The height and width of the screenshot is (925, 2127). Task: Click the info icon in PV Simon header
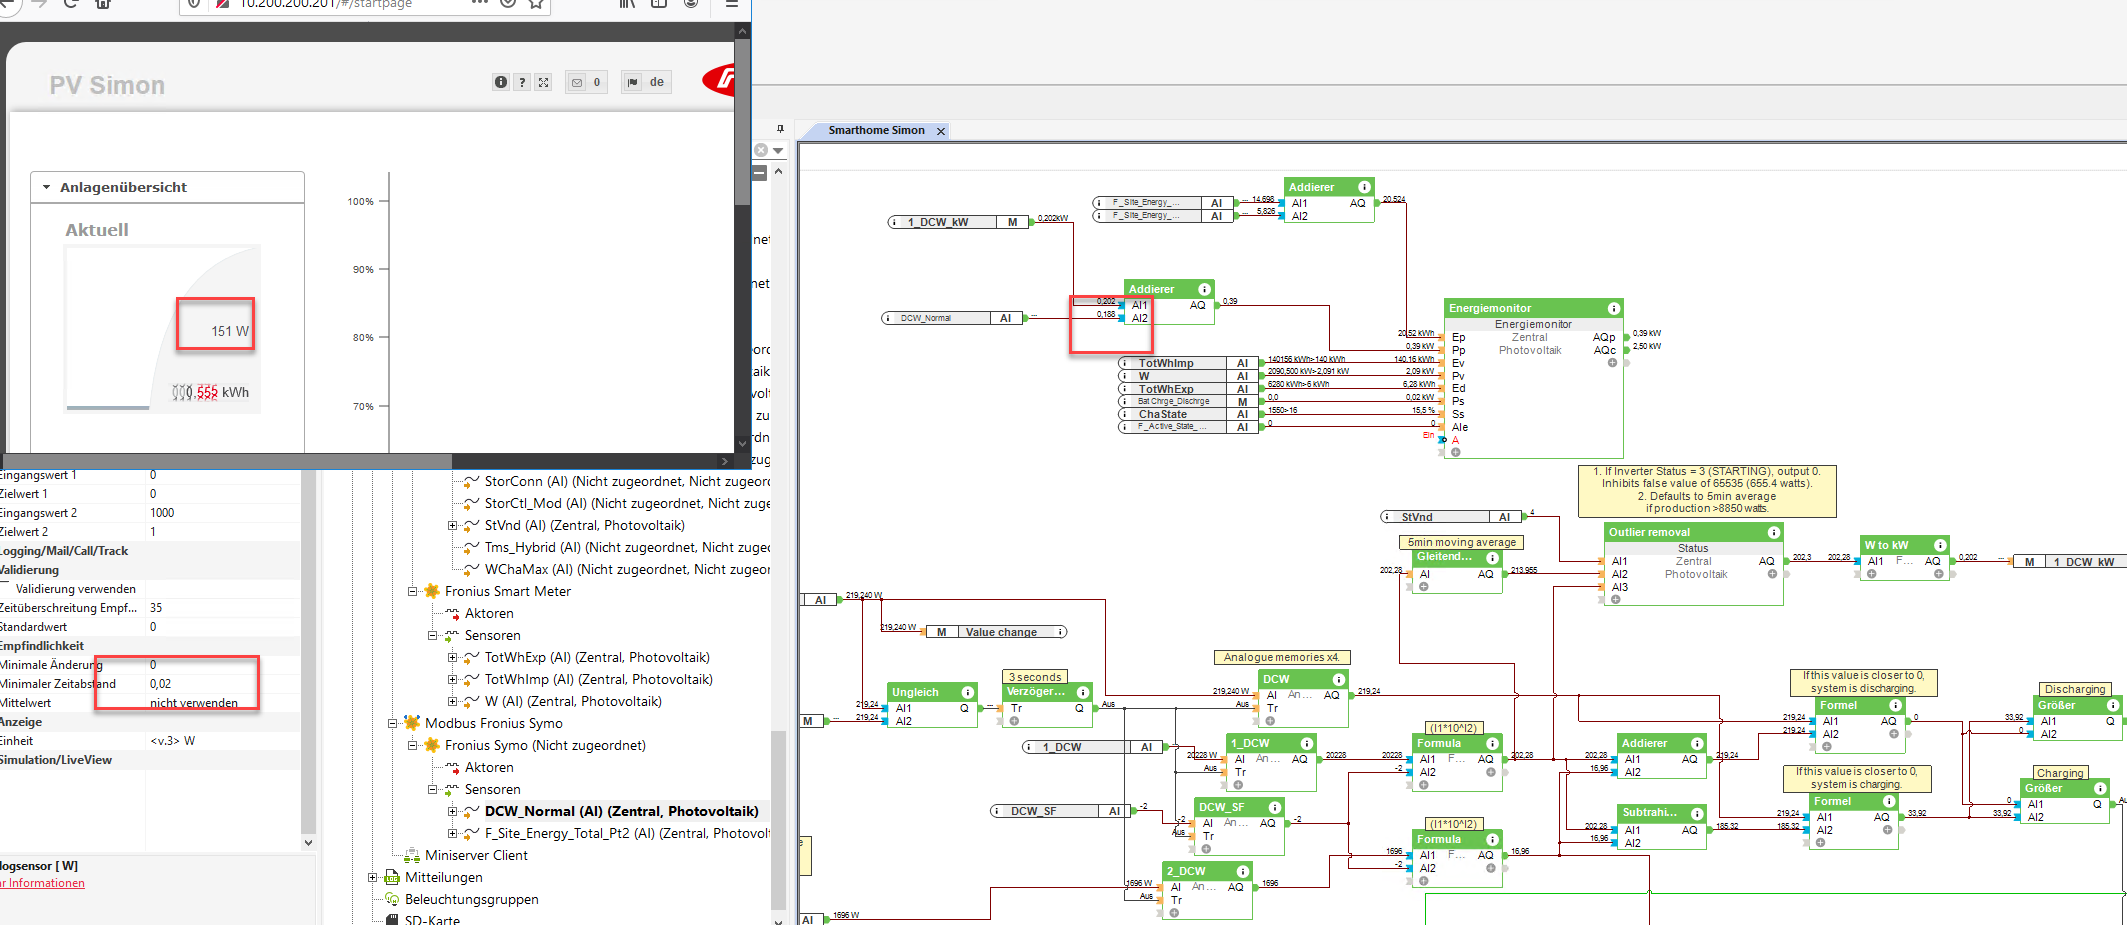(x=500, y=82)
